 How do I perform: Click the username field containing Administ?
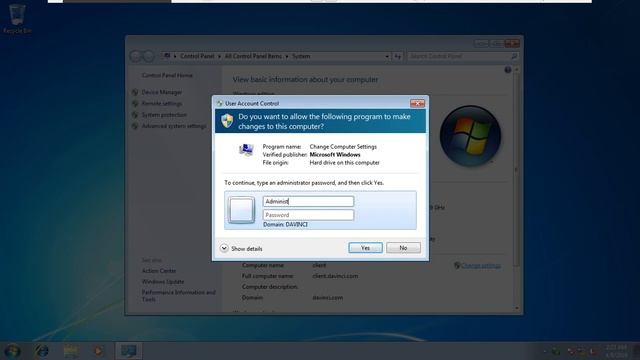click(x=308, y=201)
